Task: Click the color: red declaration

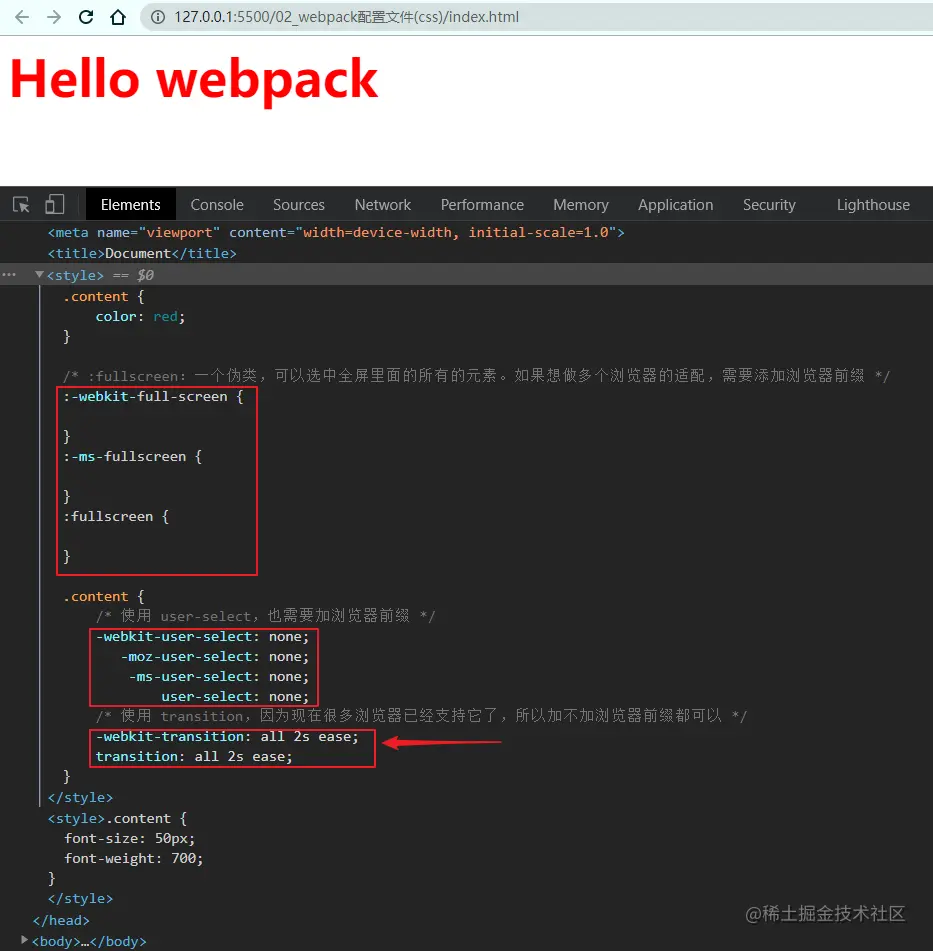Action: (x=140, y=317)
